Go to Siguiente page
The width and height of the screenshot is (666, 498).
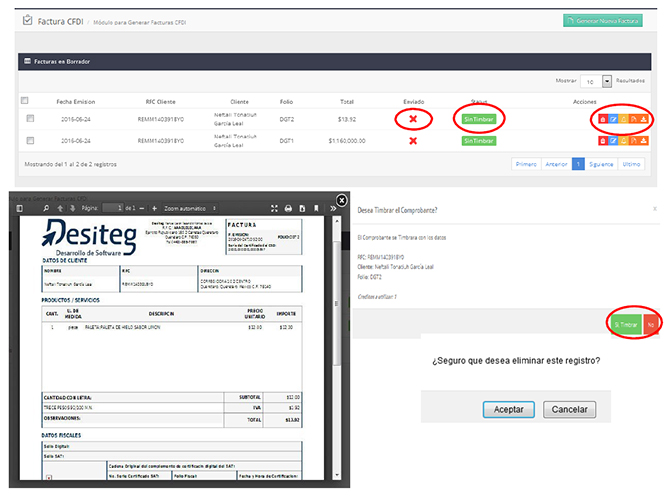pyautogui.click(x=601, y=164)
